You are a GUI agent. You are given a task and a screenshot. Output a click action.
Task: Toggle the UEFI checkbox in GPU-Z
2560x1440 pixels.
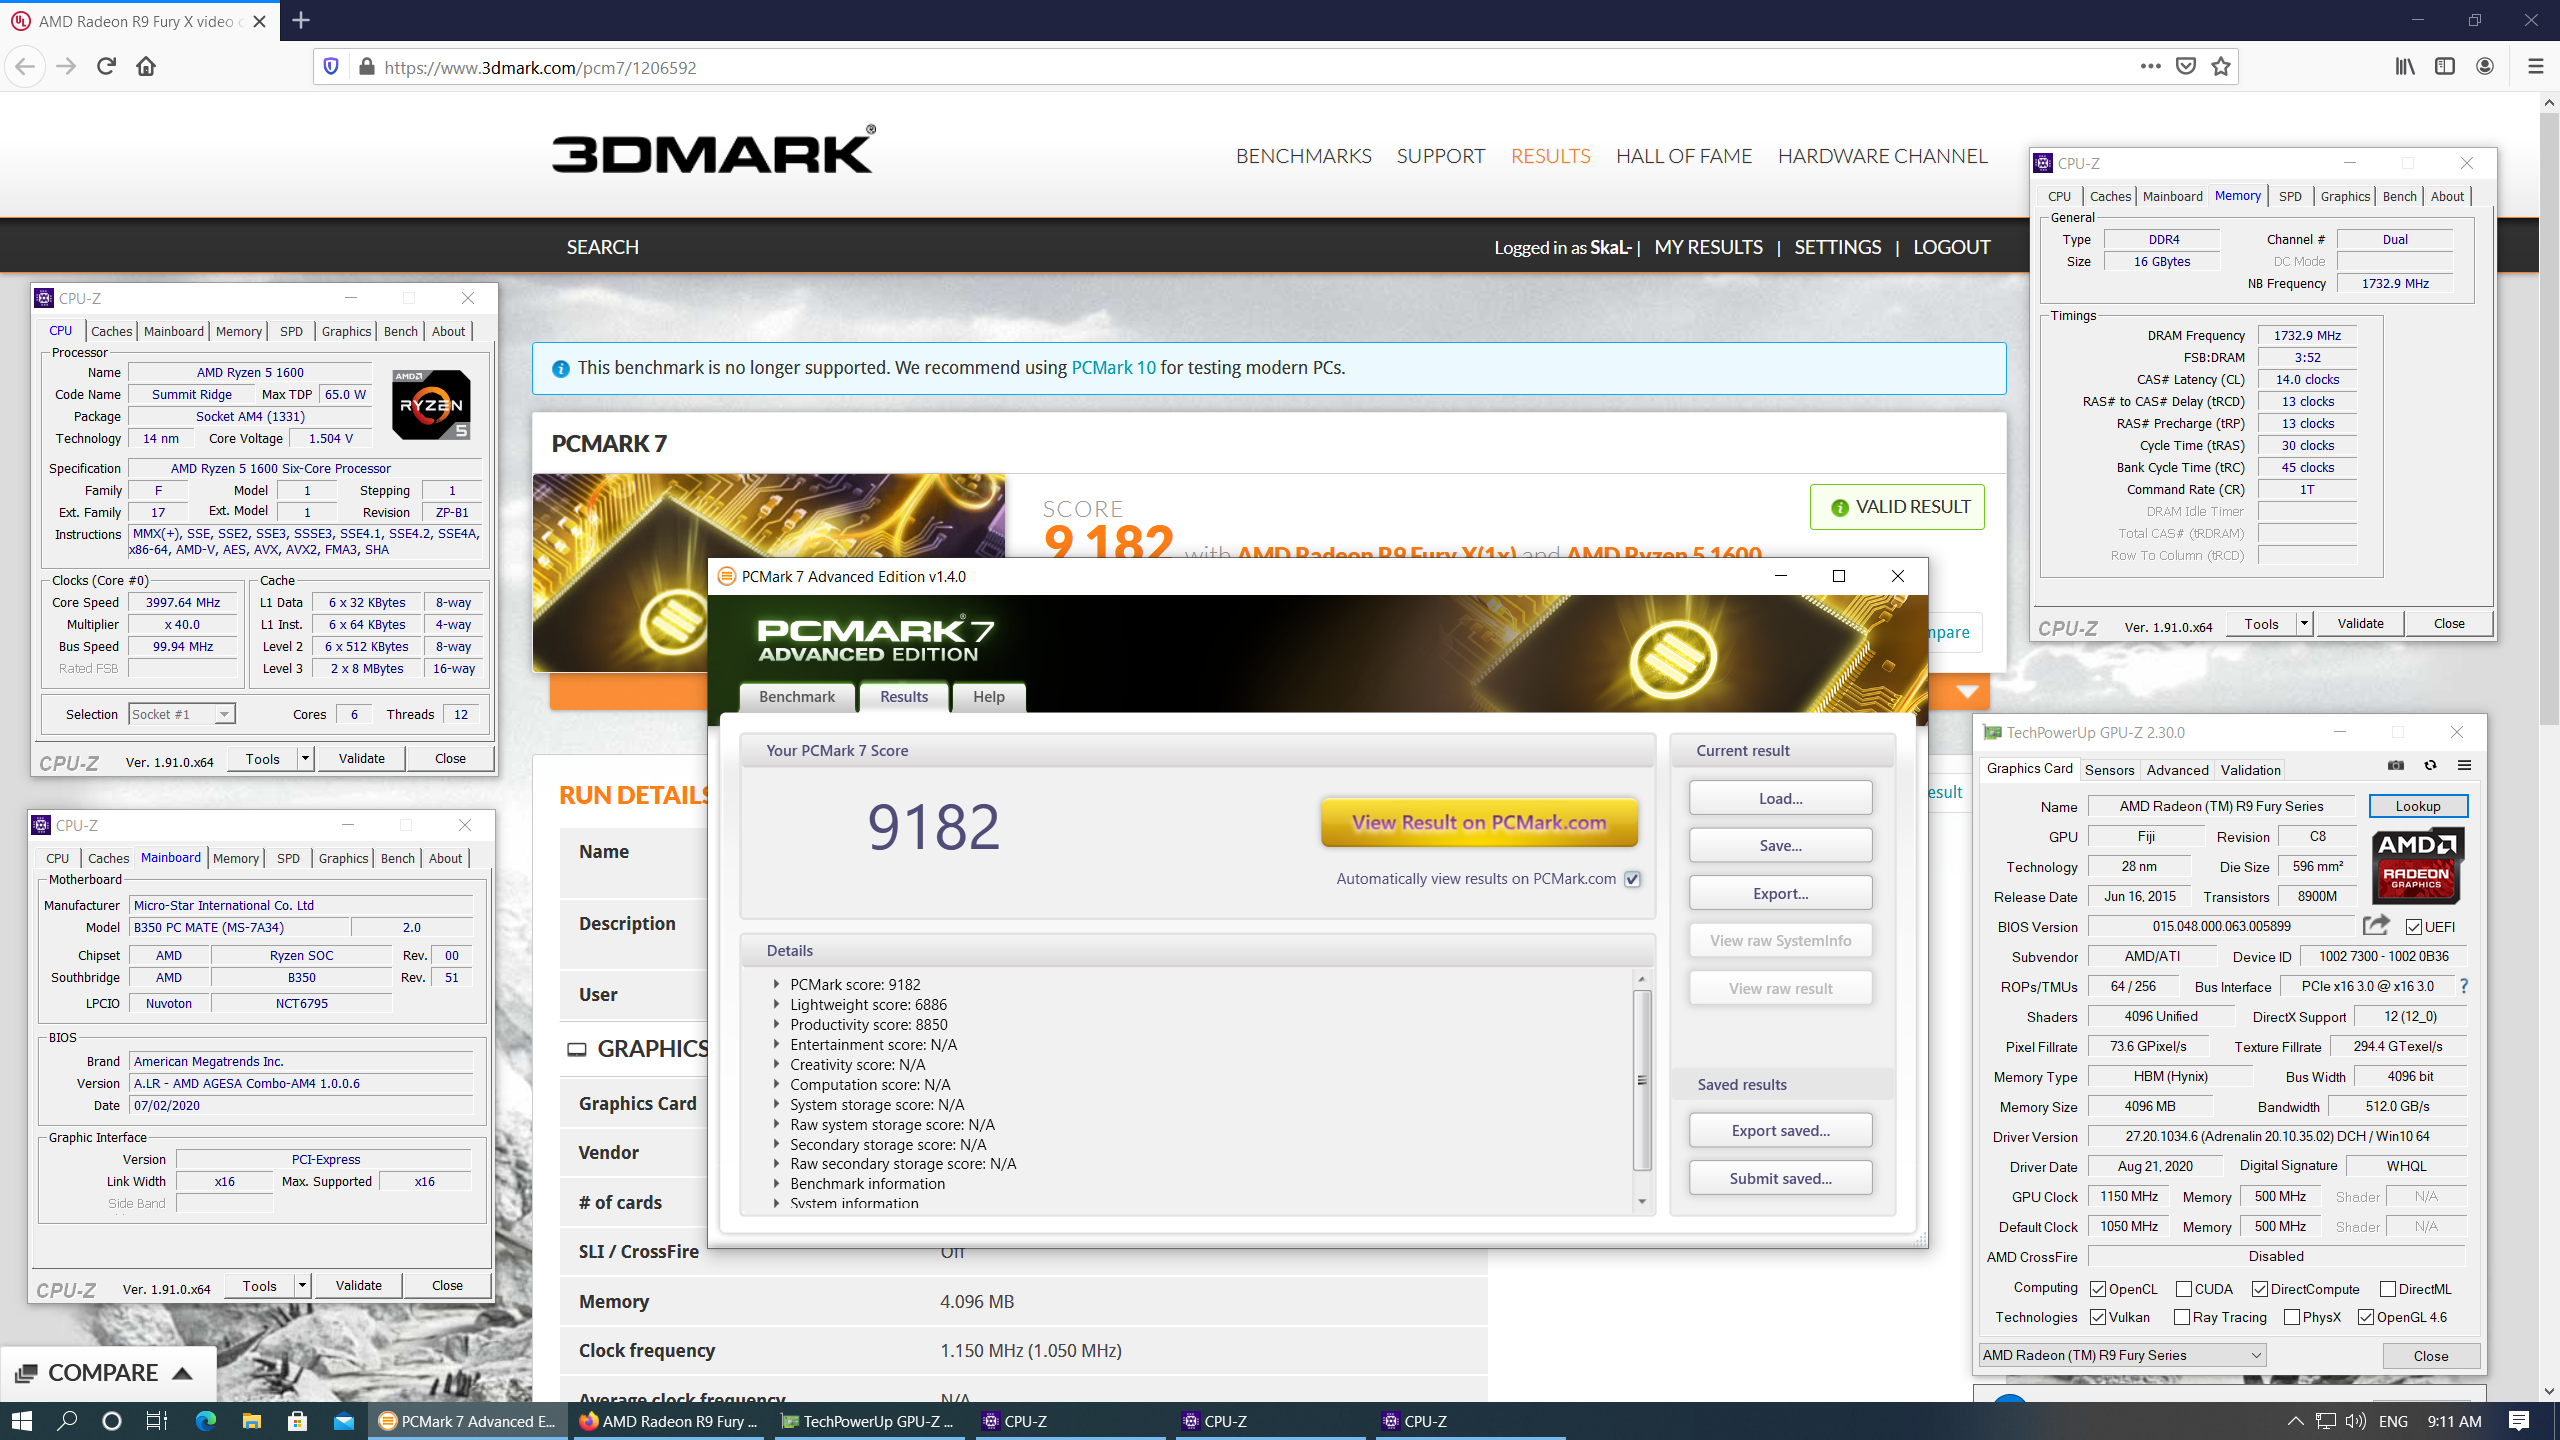coord(2414,927)
